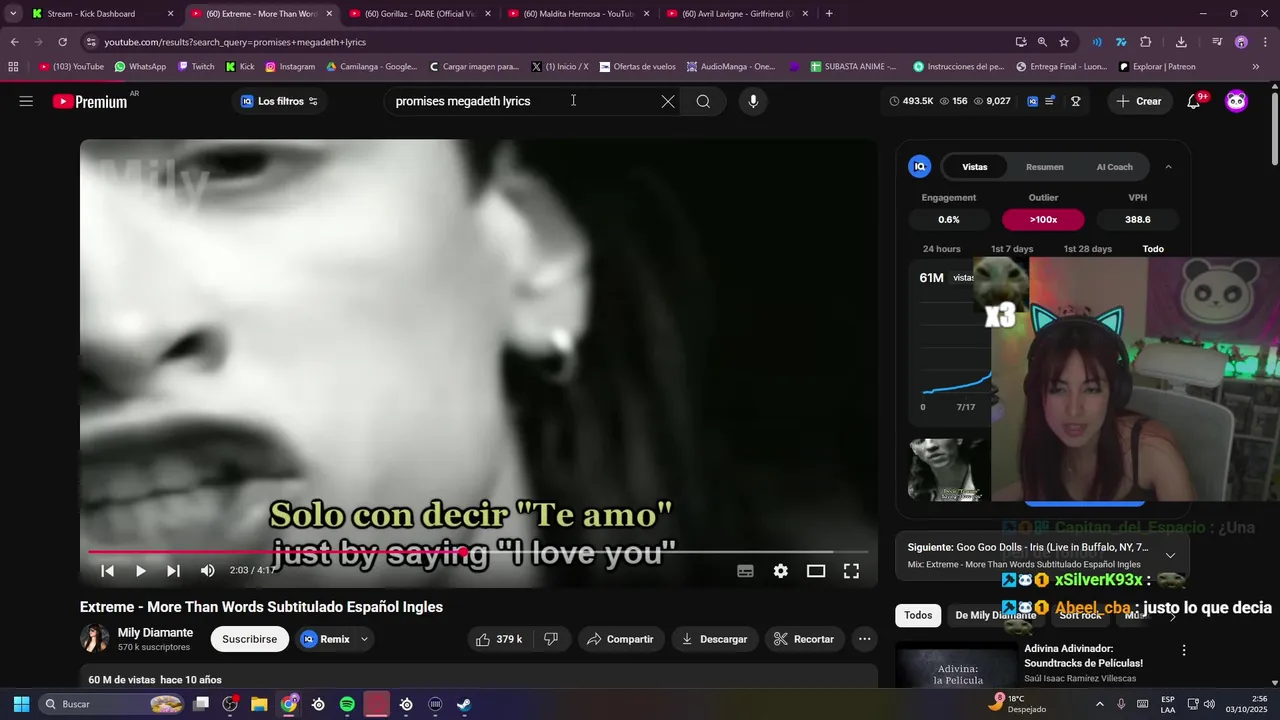Select the 24 hours view range

[941, 249]
